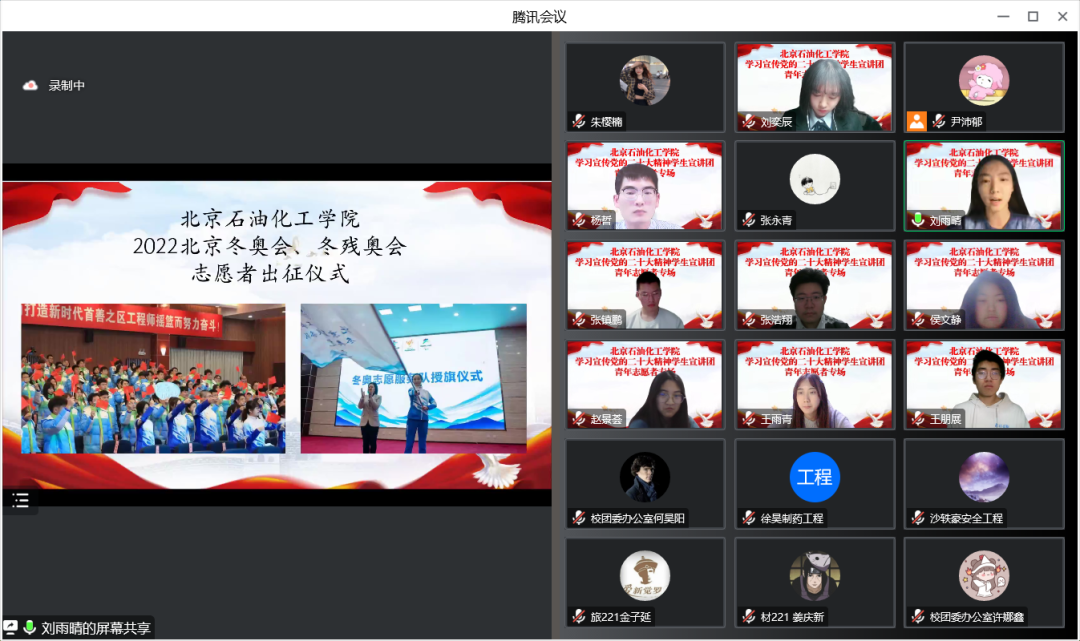The image size is (1080, 641).
Task: Click the muted mic icon for 徐昊制药工程
Action: (x=747, y=518)
